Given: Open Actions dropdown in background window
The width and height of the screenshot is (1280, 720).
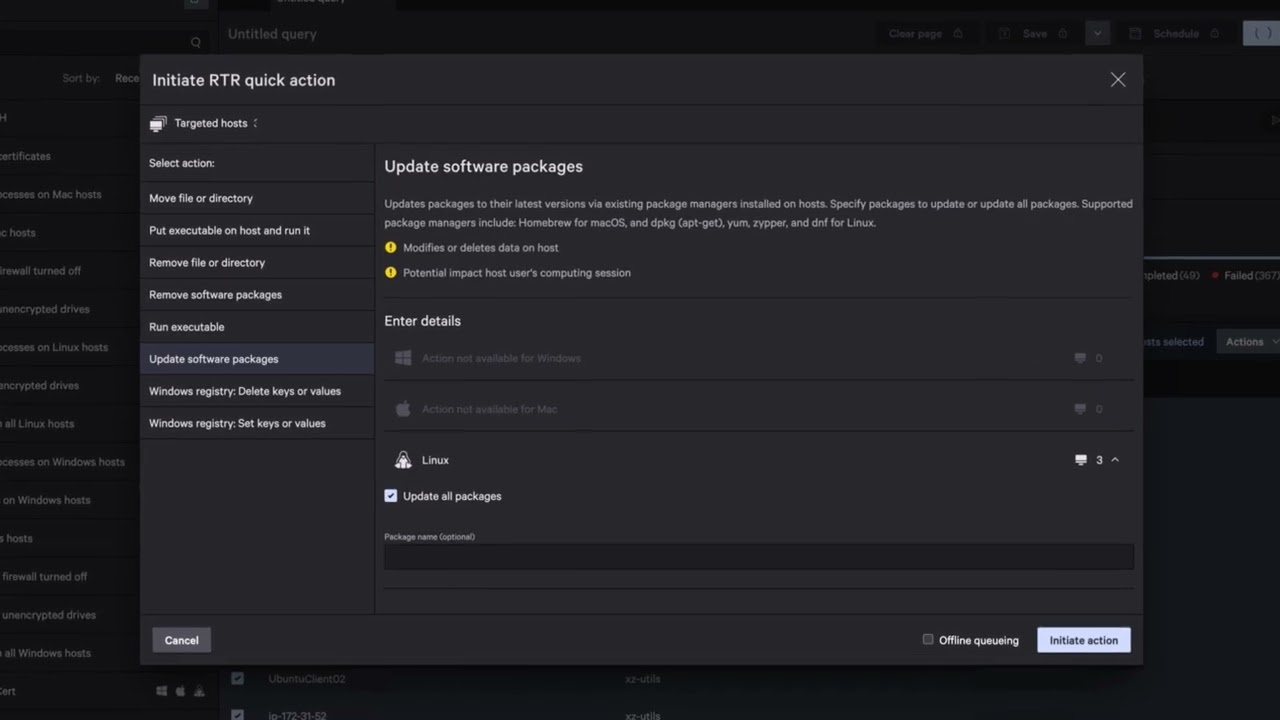Looking at the screenshot, I should pyautogui.click(x=1250, y=342).
